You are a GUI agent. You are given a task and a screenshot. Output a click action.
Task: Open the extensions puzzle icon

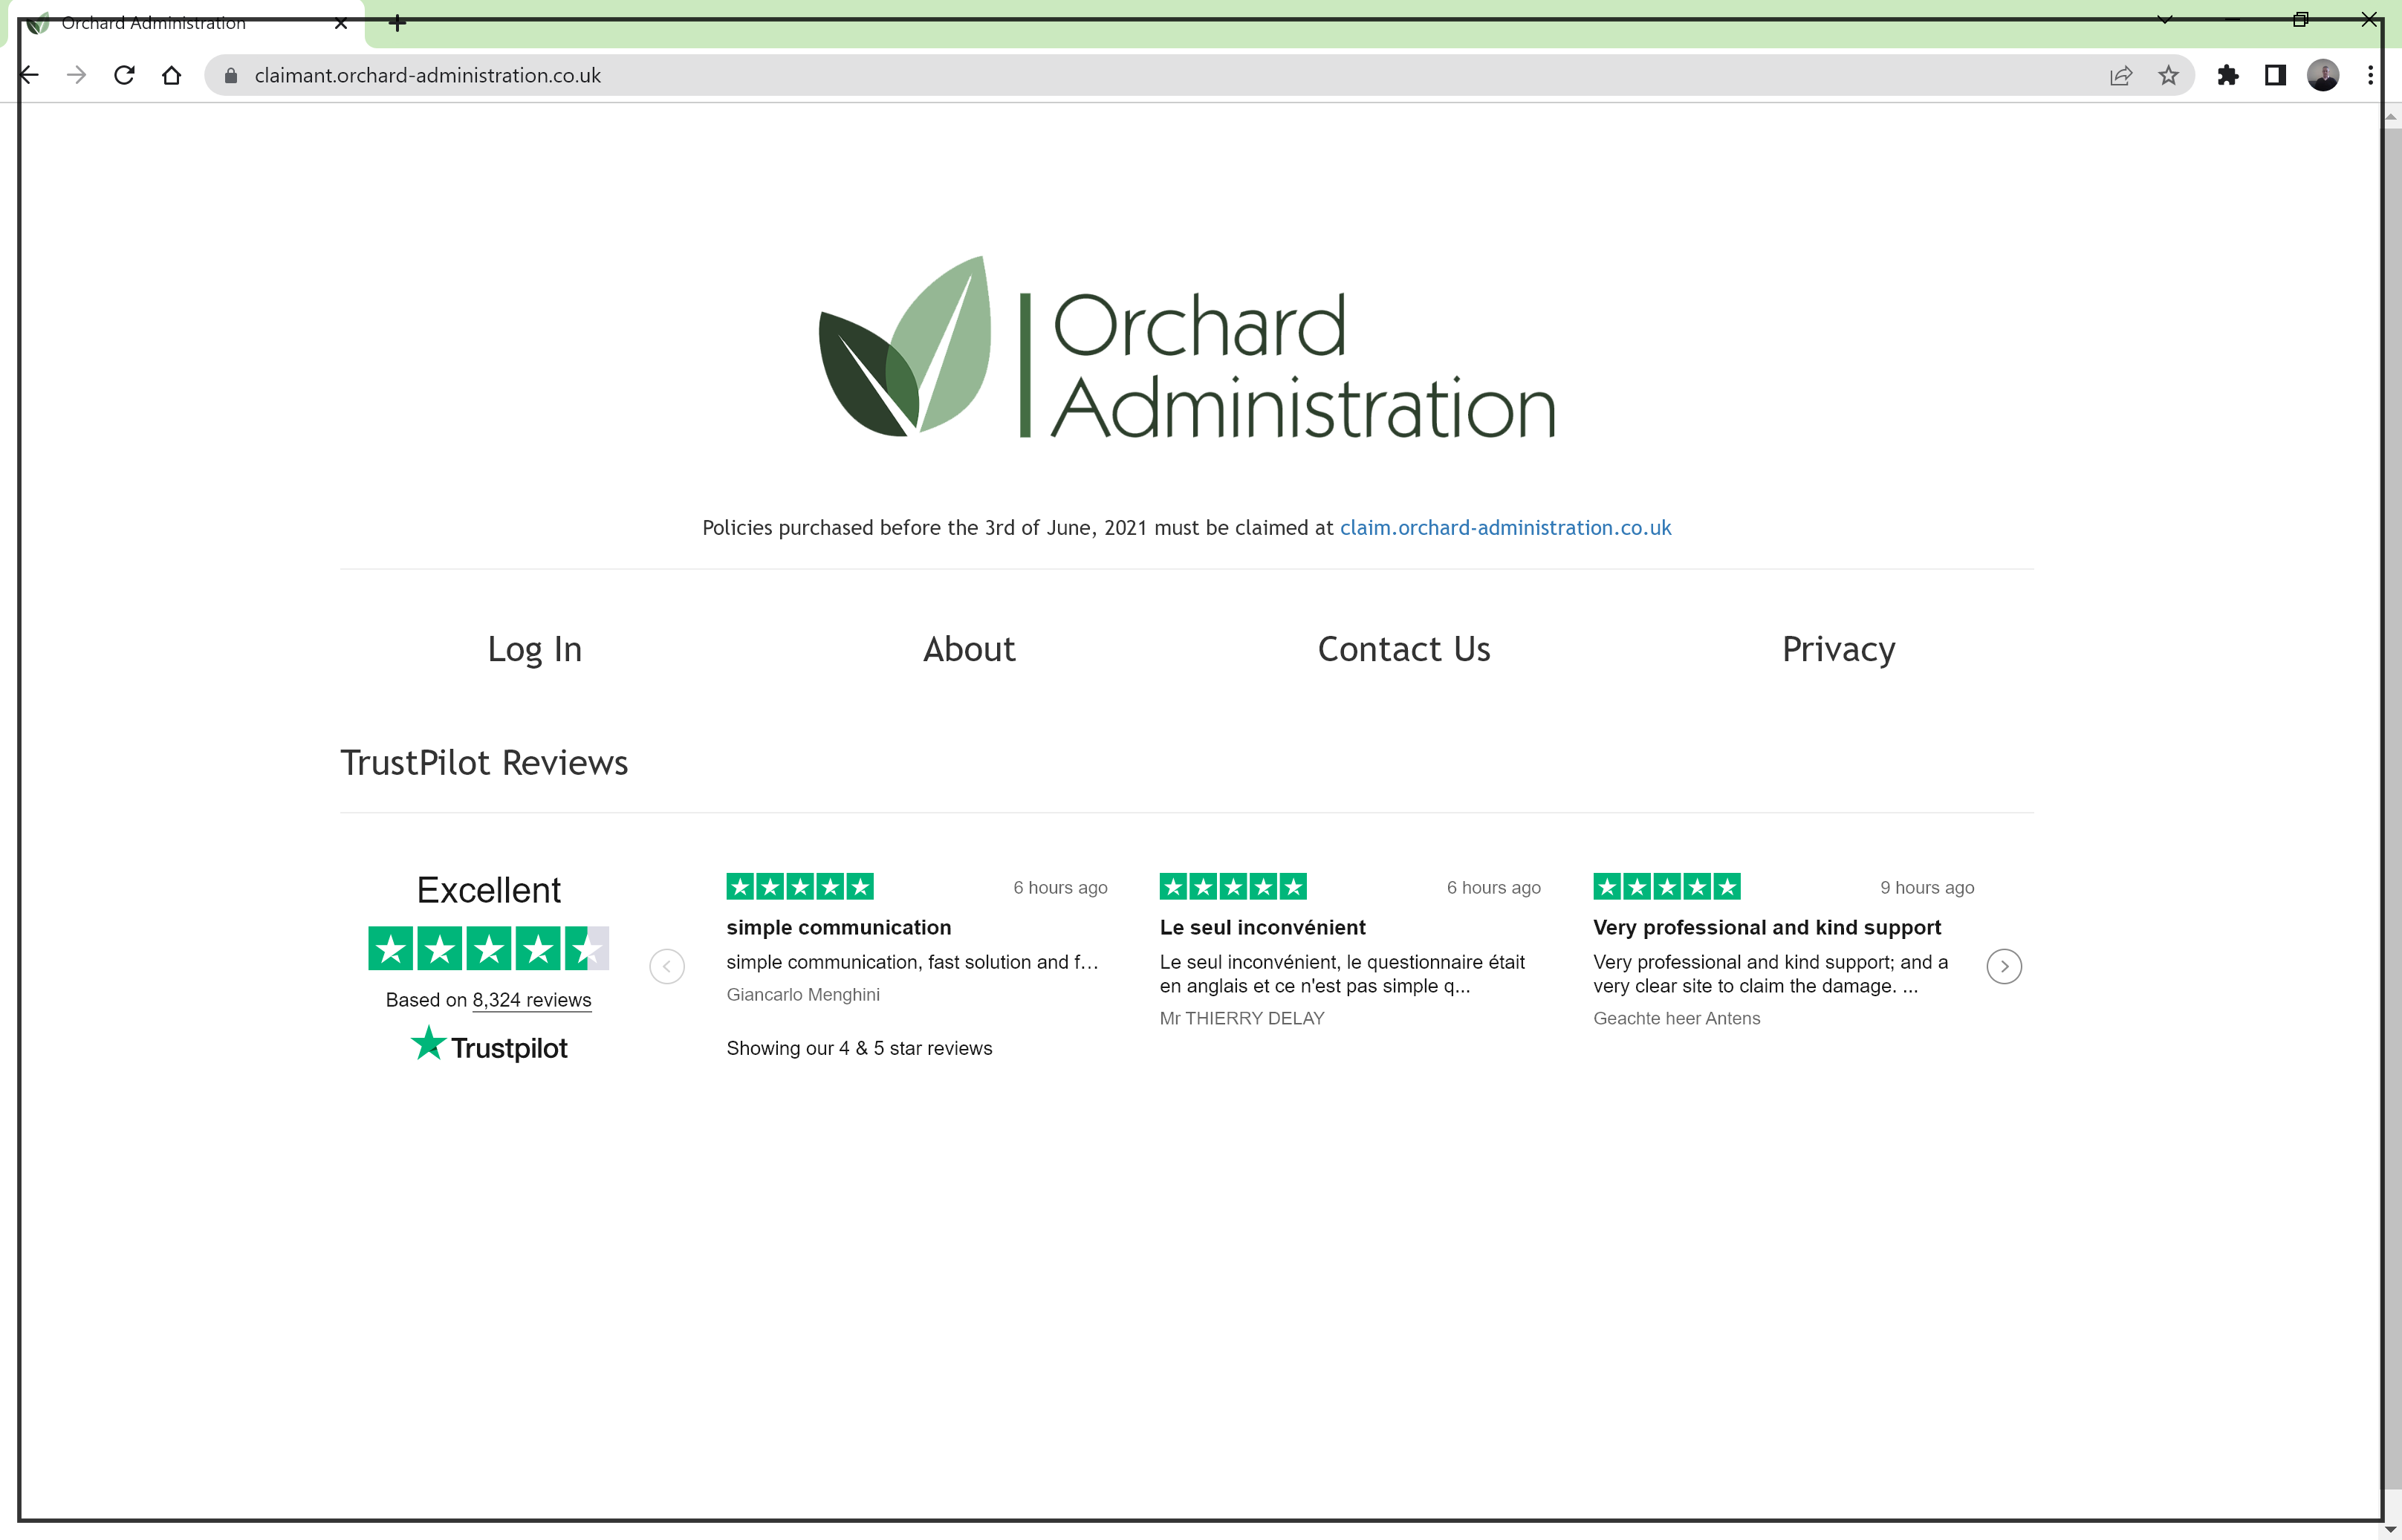tap(2228, 75)
